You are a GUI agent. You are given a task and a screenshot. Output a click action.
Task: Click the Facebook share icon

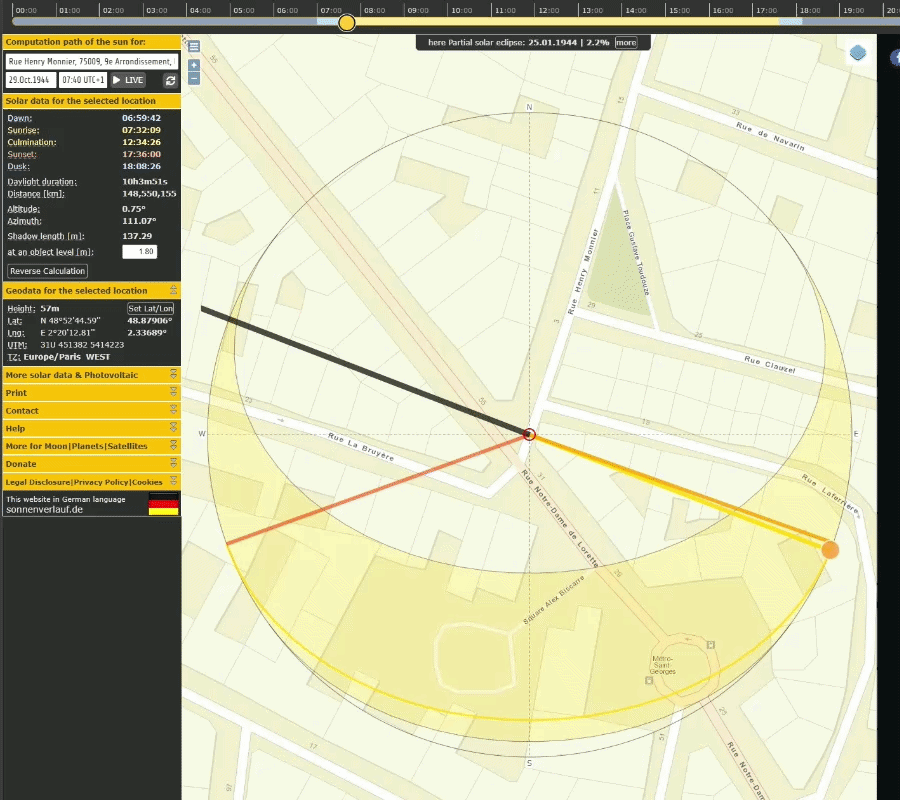(x=895, y=57)
